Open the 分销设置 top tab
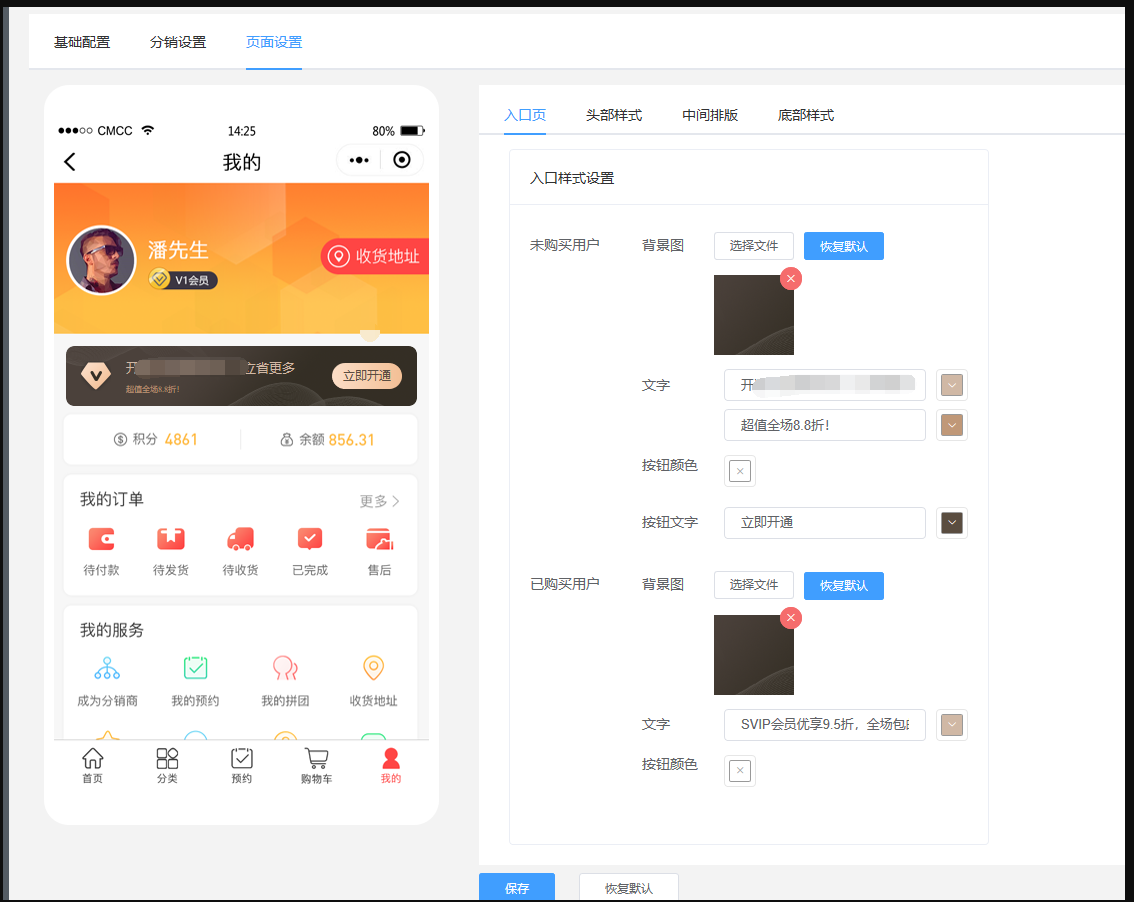Screen dimensions: 1134x902 (x=178, y=42)
